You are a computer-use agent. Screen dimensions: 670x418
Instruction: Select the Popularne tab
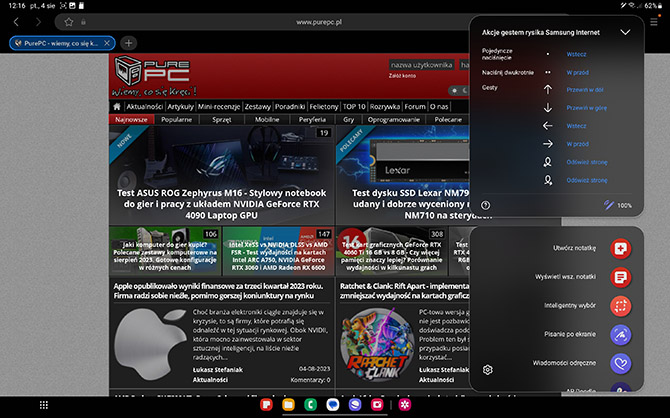pyautogui.click(x=176, y=120)
